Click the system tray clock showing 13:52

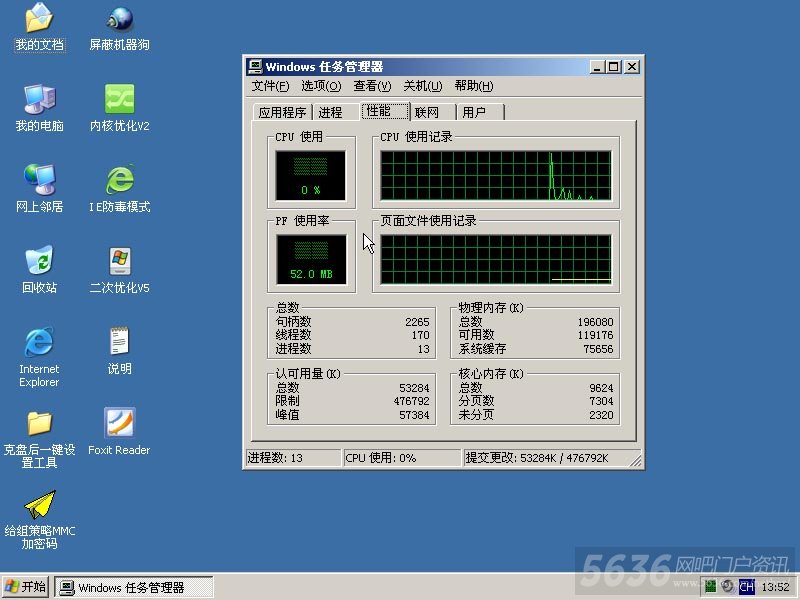click(x=776, y=587)
